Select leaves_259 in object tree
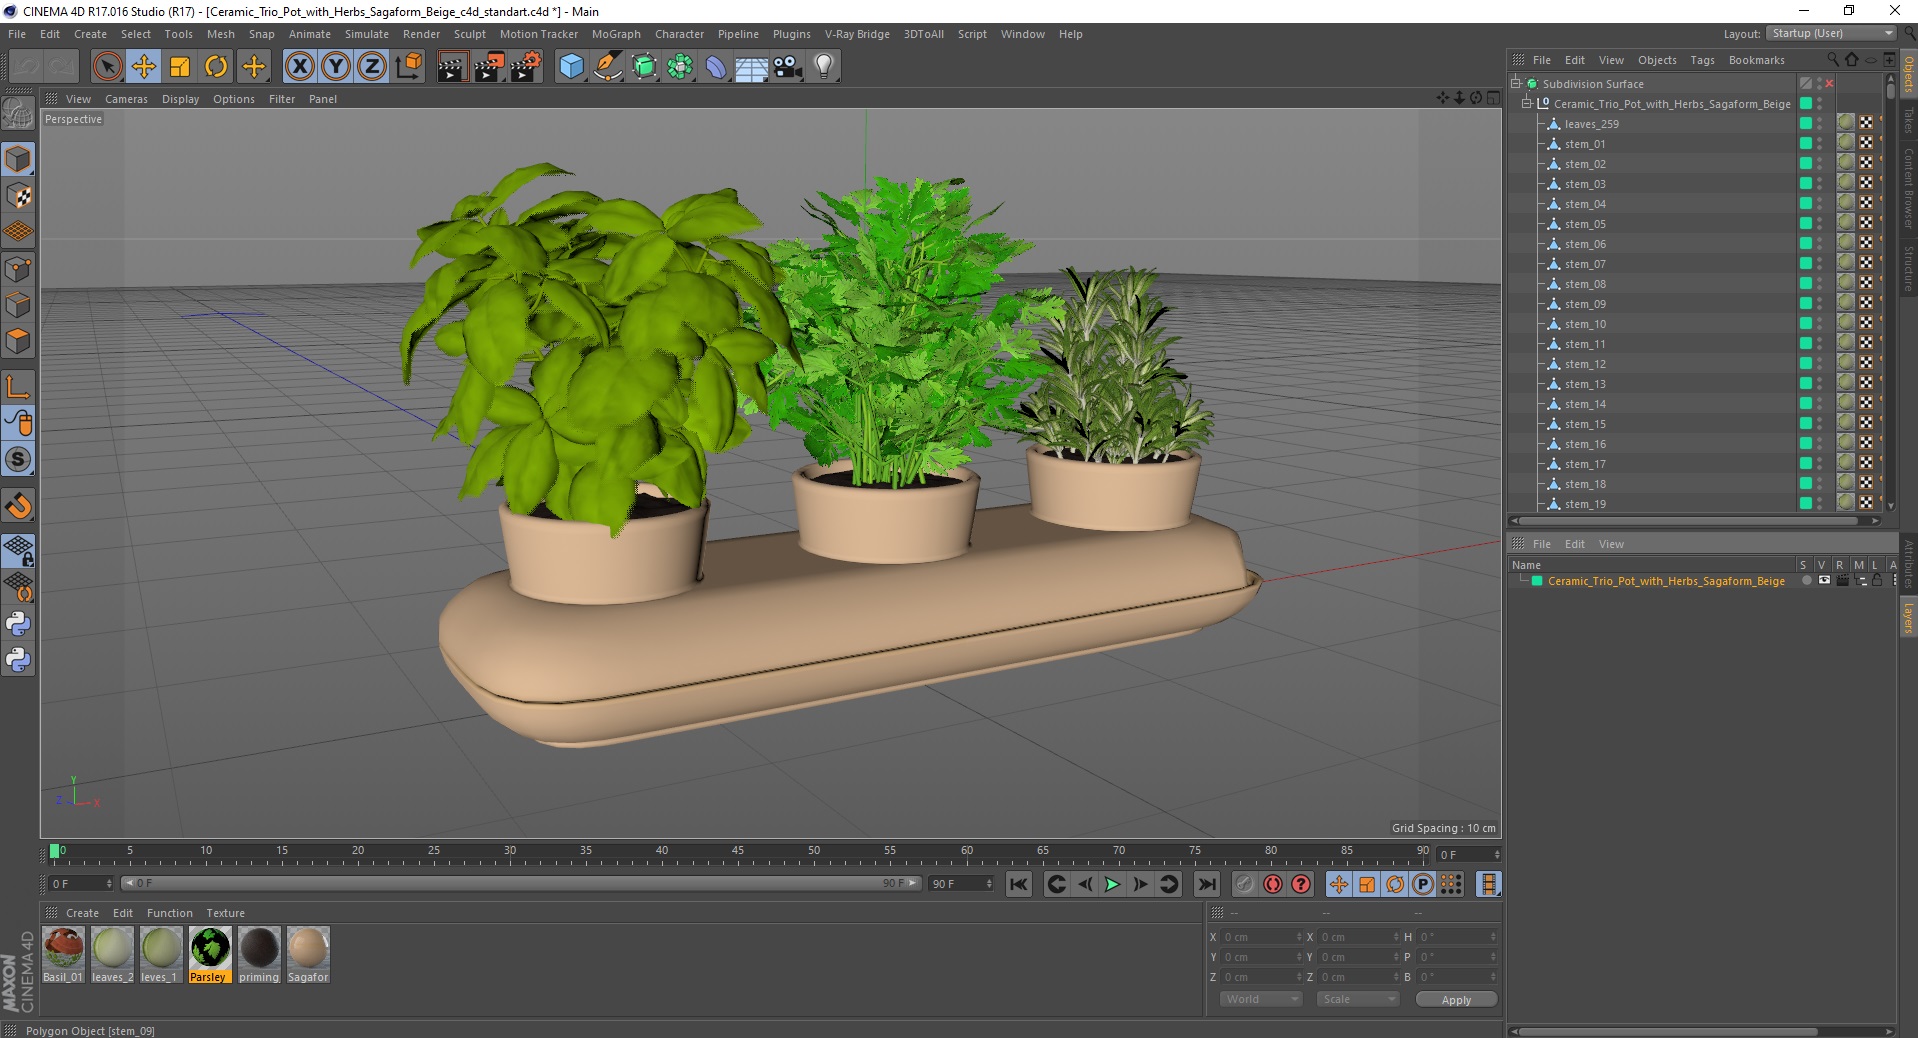 [1591, 124]
